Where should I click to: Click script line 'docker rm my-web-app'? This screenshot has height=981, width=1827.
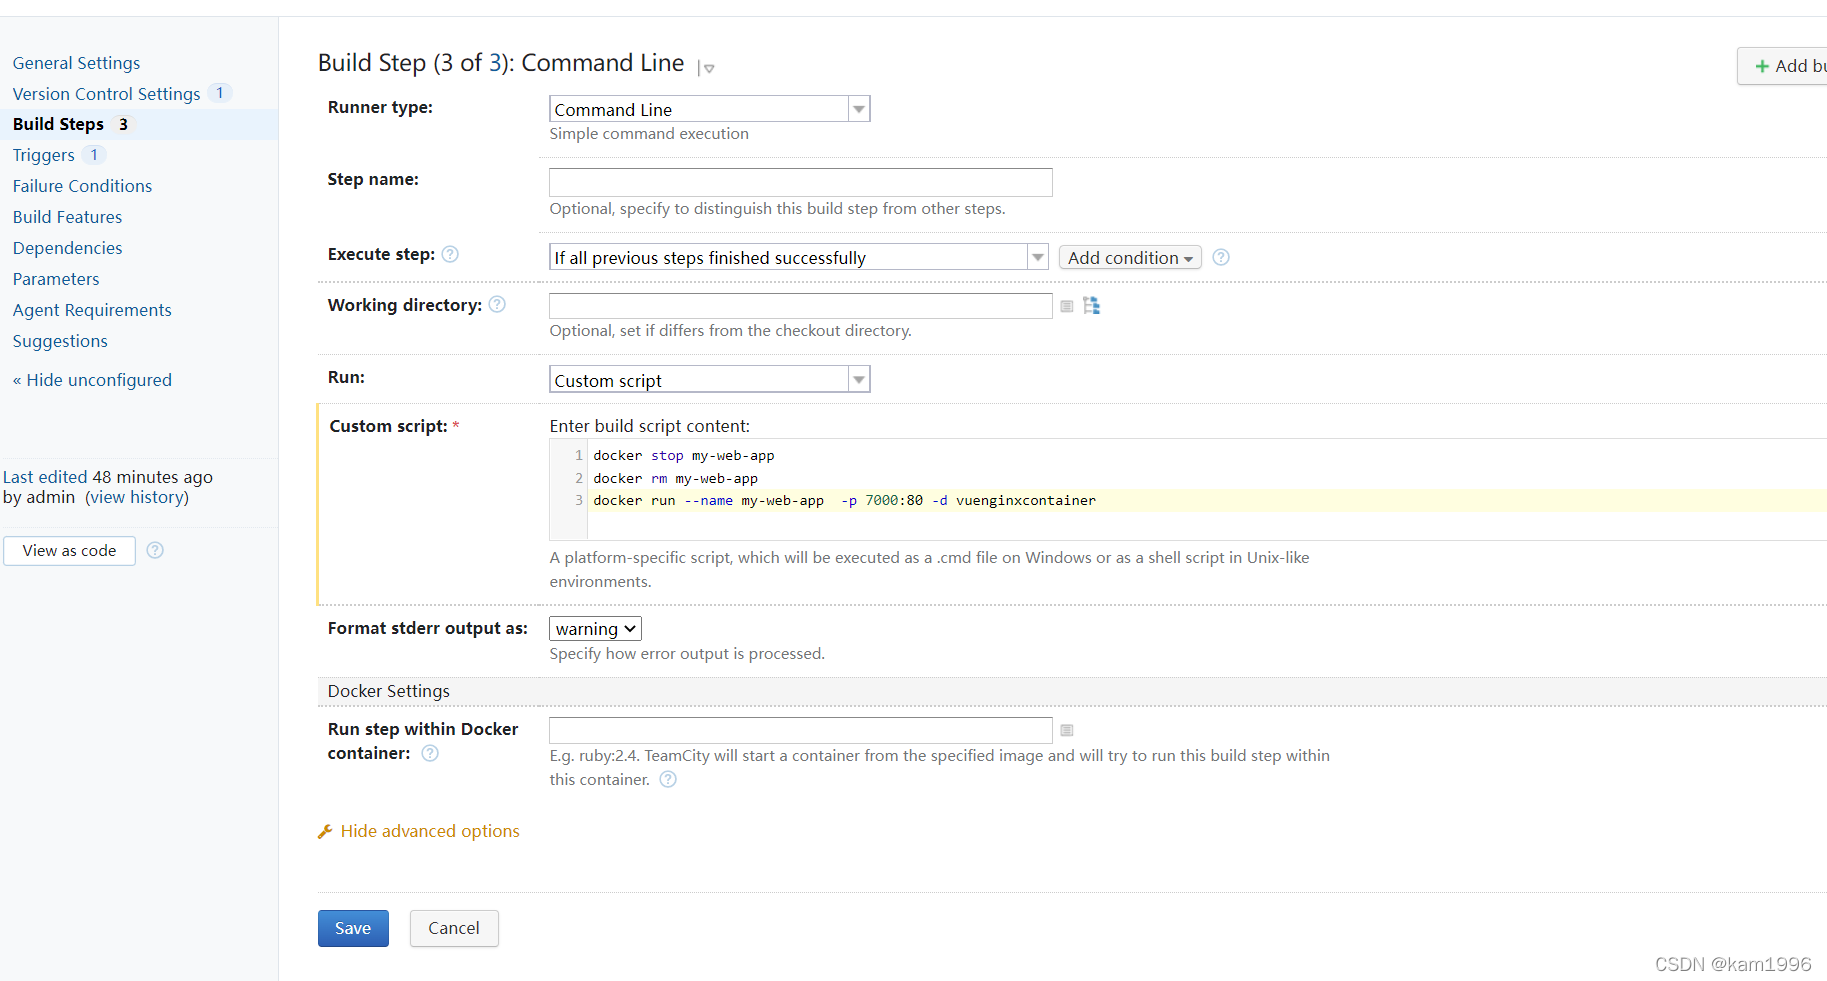[x=676, y=478]
